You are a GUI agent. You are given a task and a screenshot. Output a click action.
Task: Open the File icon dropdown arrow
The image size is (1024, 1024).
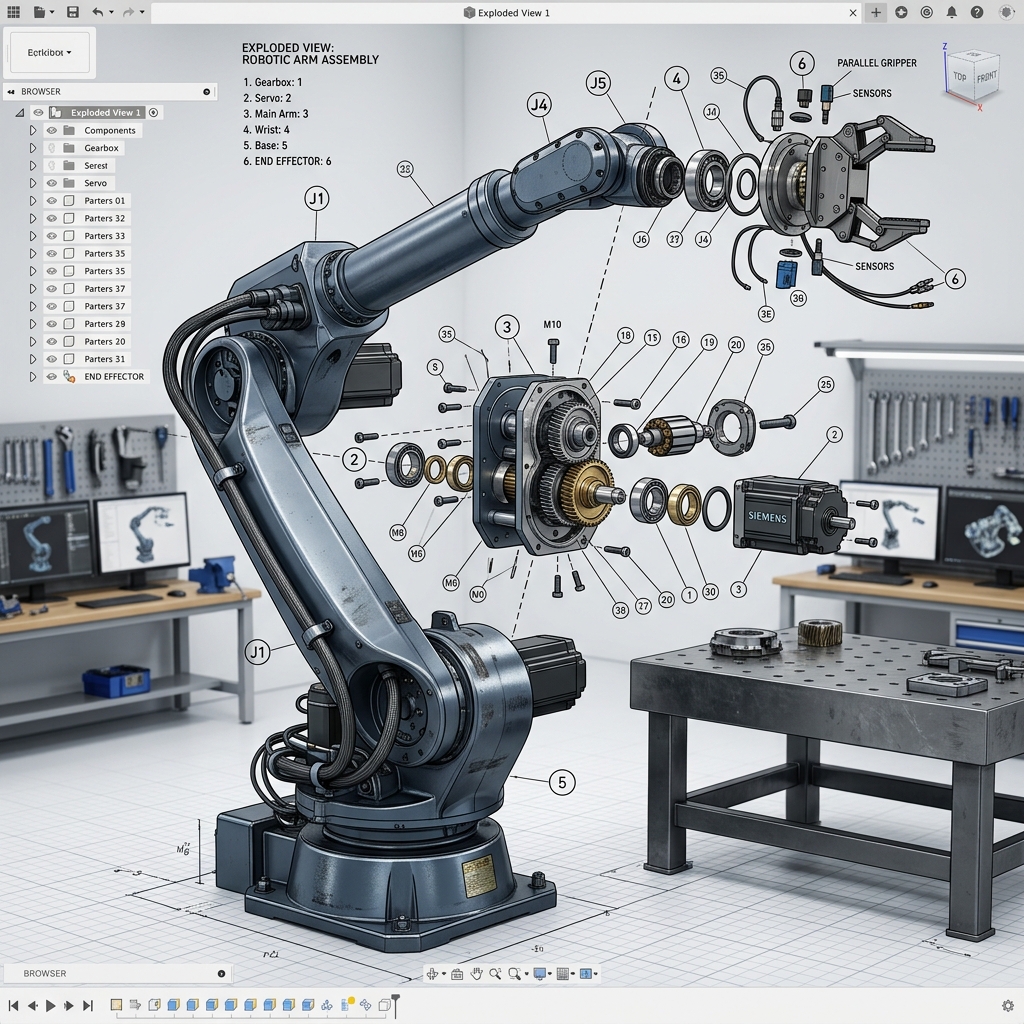tap(52, 12)
